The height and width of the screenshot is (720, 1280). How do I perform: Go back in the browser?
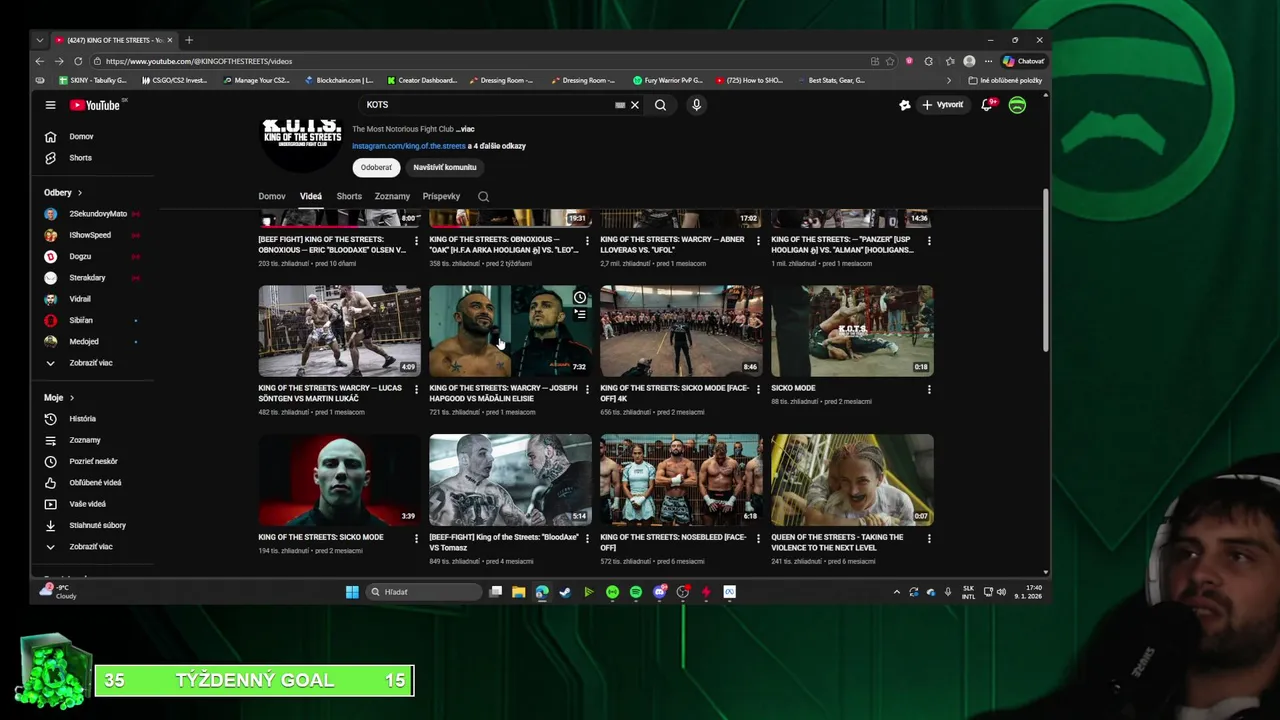pyautogui.click(x=40, y=61)
